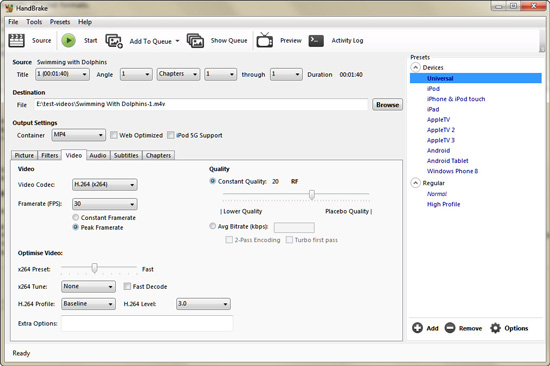Click the Activity Log terminal icon
This screenshot has height=366, width=550.
(316, 40)
